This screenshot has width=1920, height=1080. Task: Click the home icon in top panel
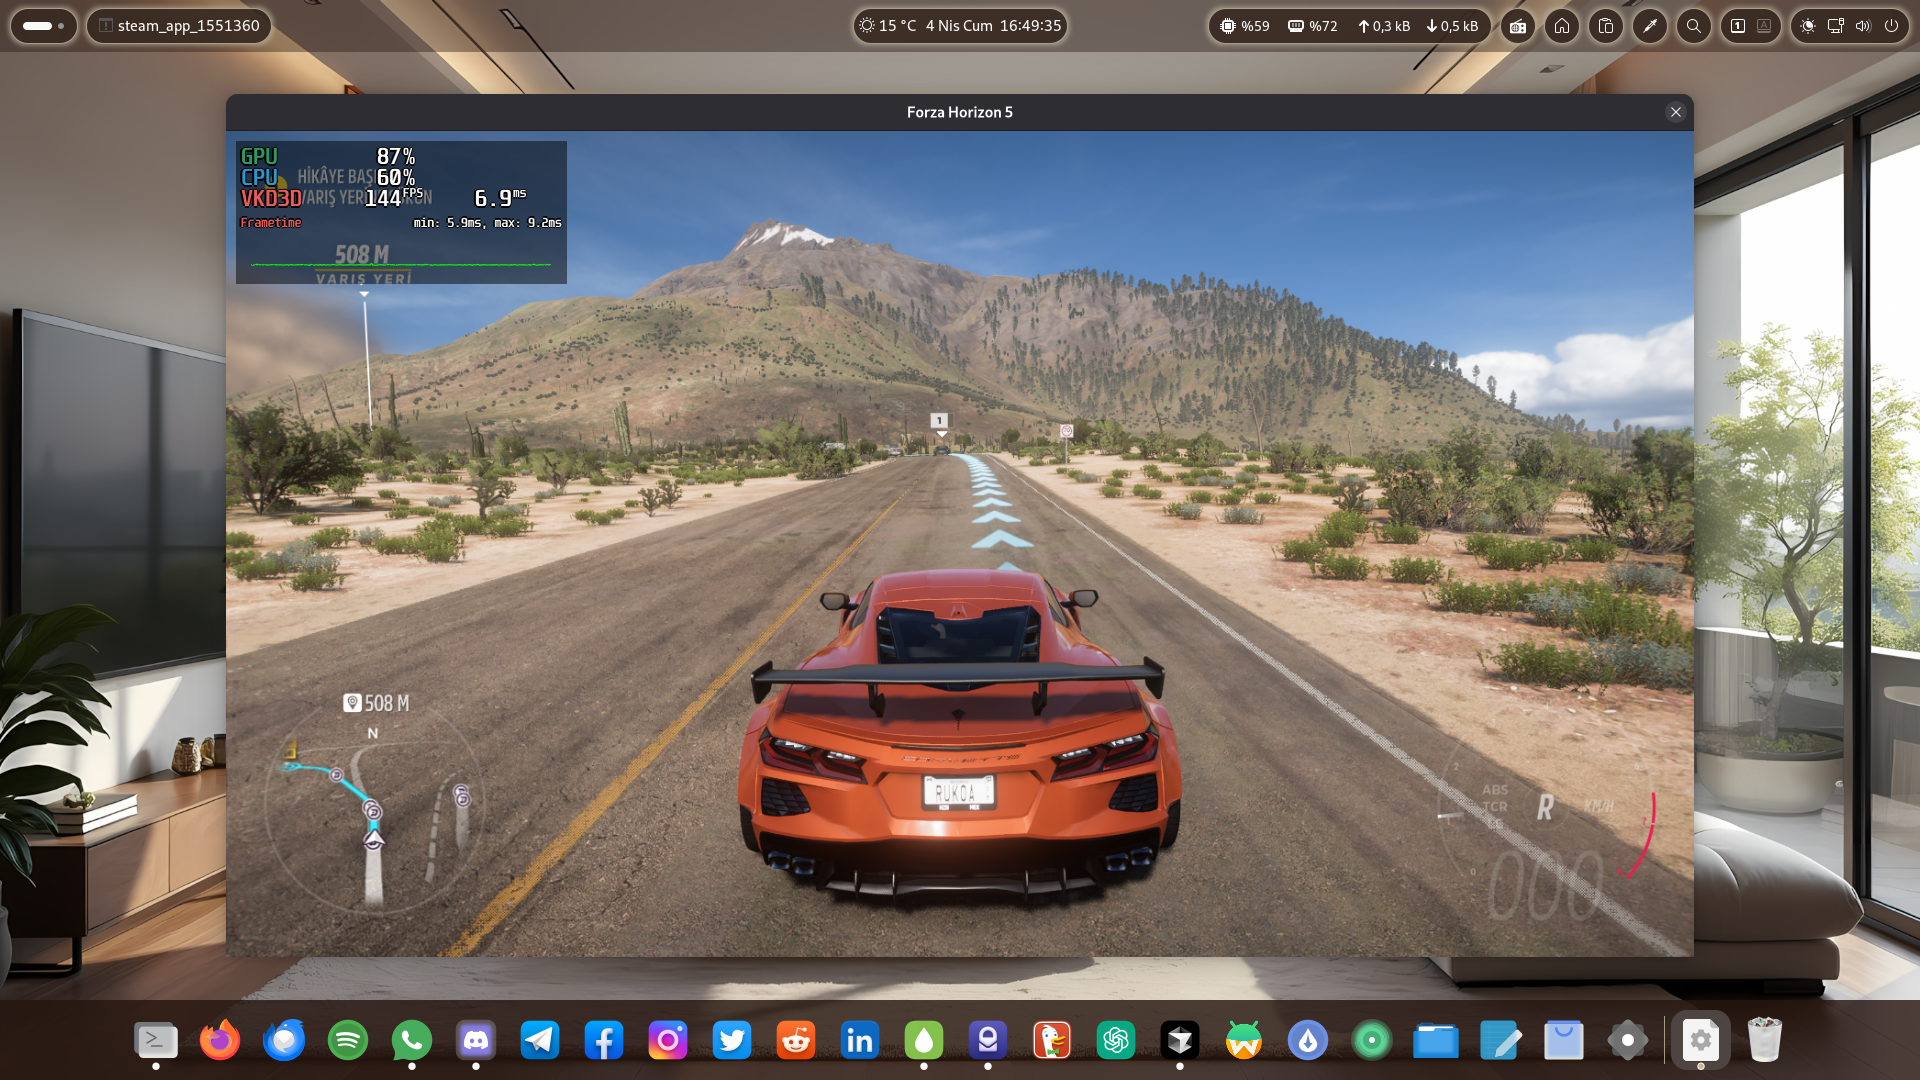coord(1562,26)
